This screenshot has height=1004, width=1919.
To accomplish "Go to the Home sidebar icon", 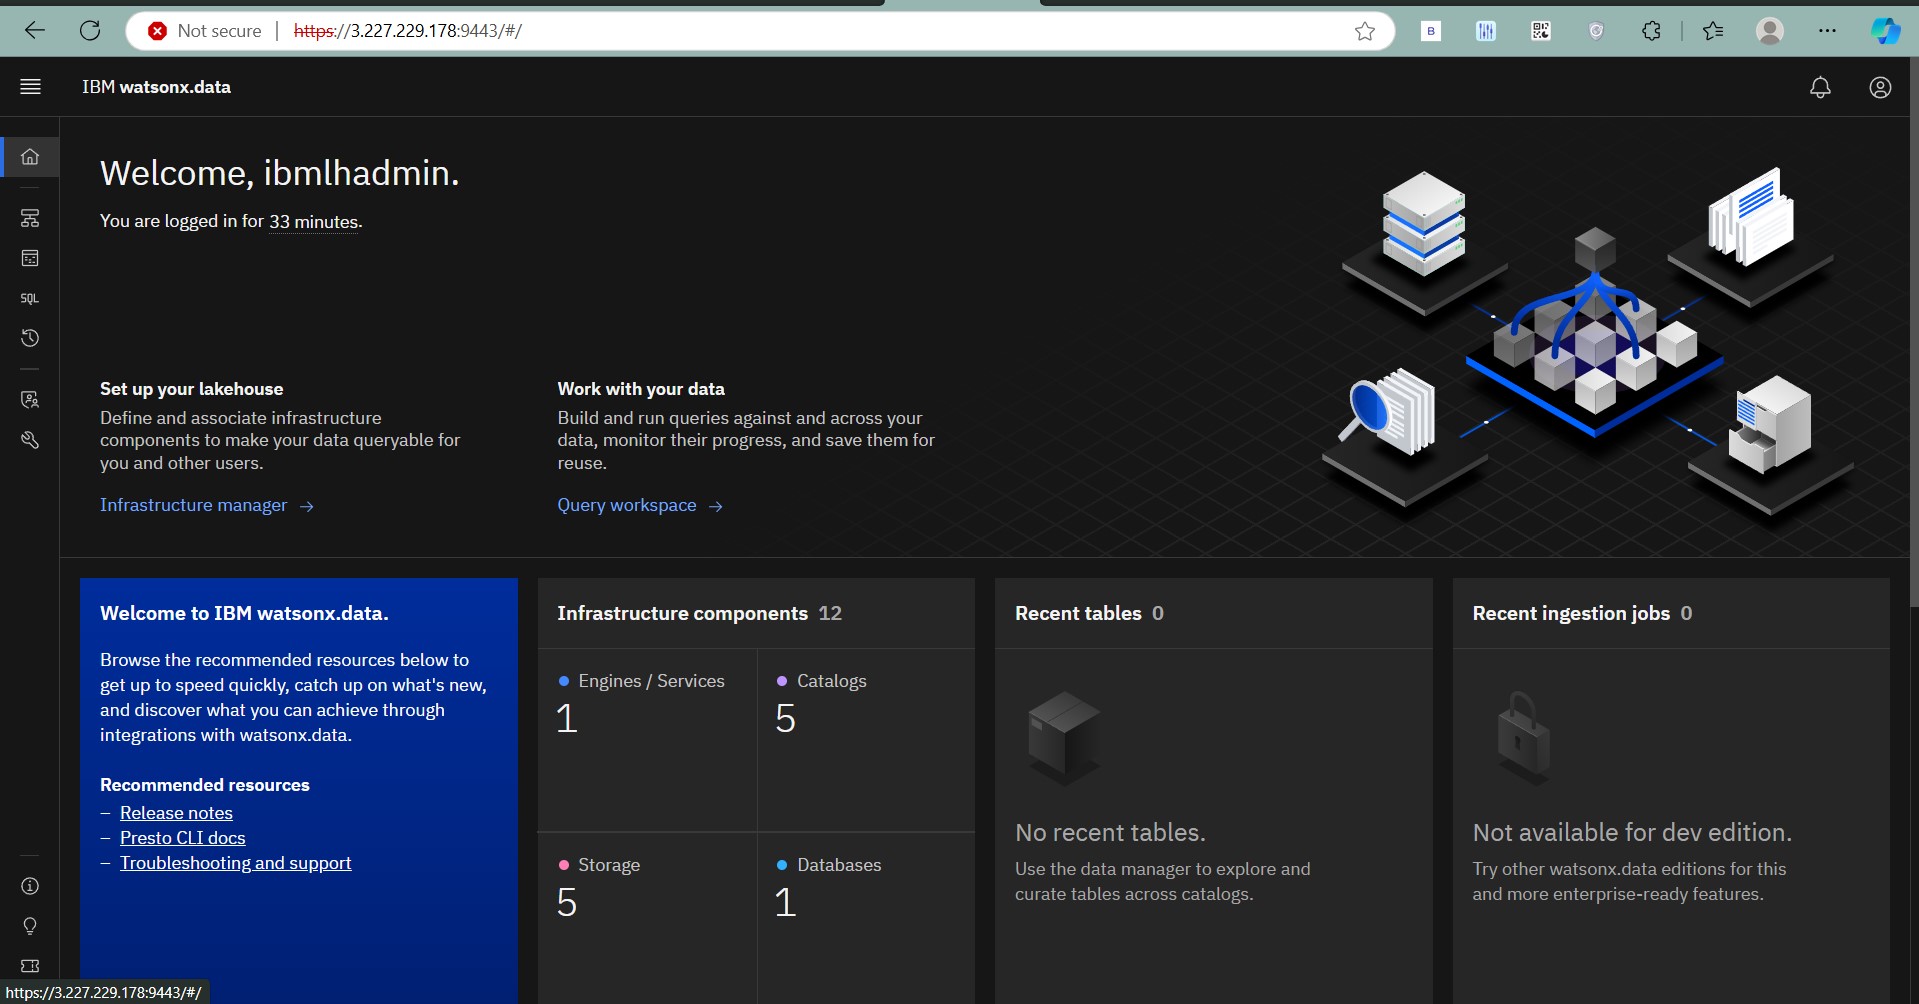I will (30, 157).
